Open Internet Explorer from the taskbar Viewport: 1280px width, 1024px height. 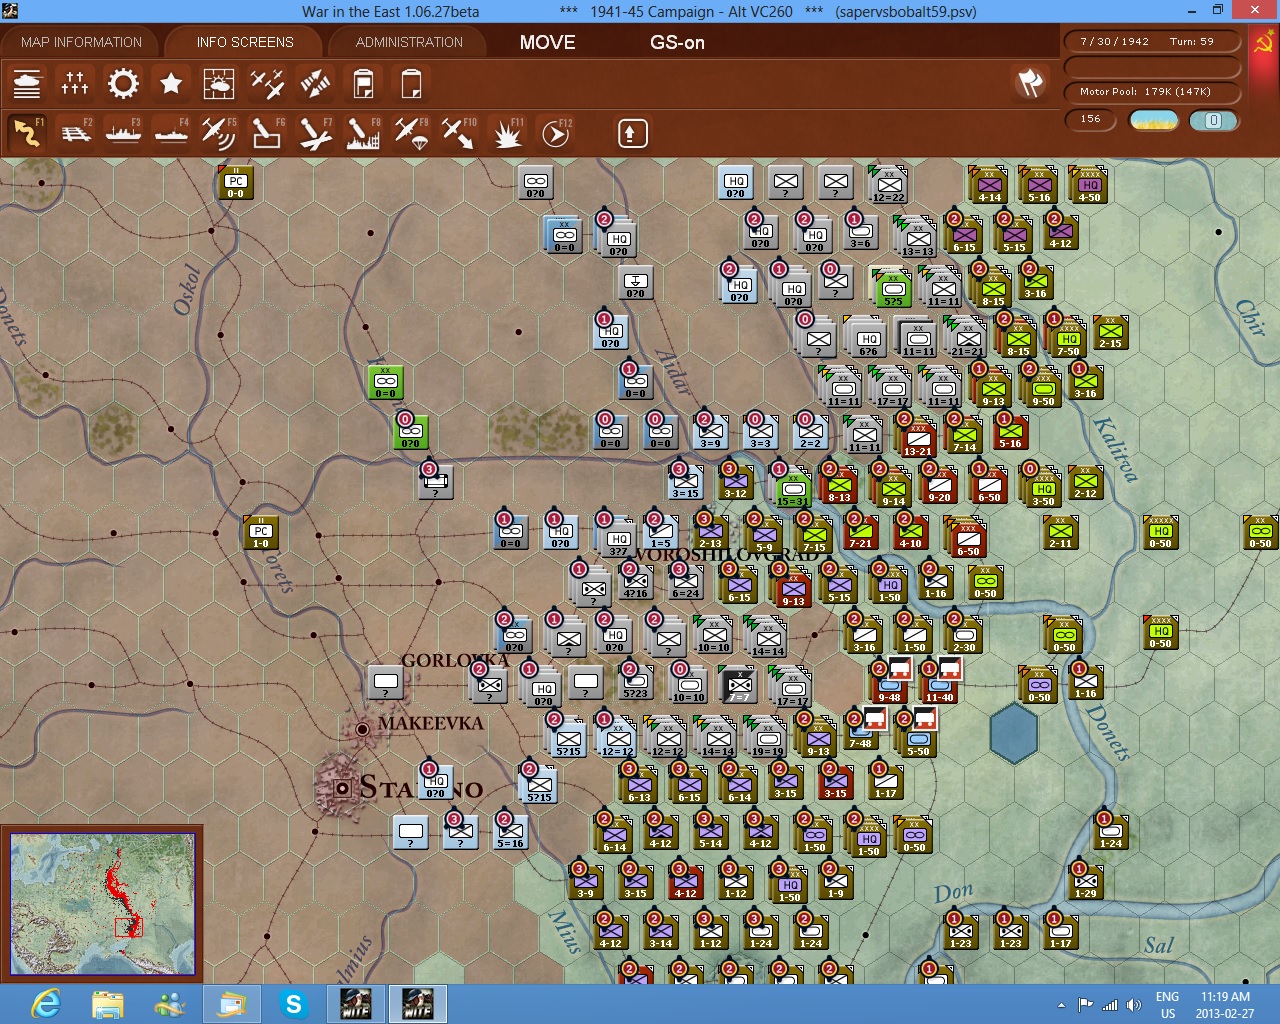tap(46, 1004)
